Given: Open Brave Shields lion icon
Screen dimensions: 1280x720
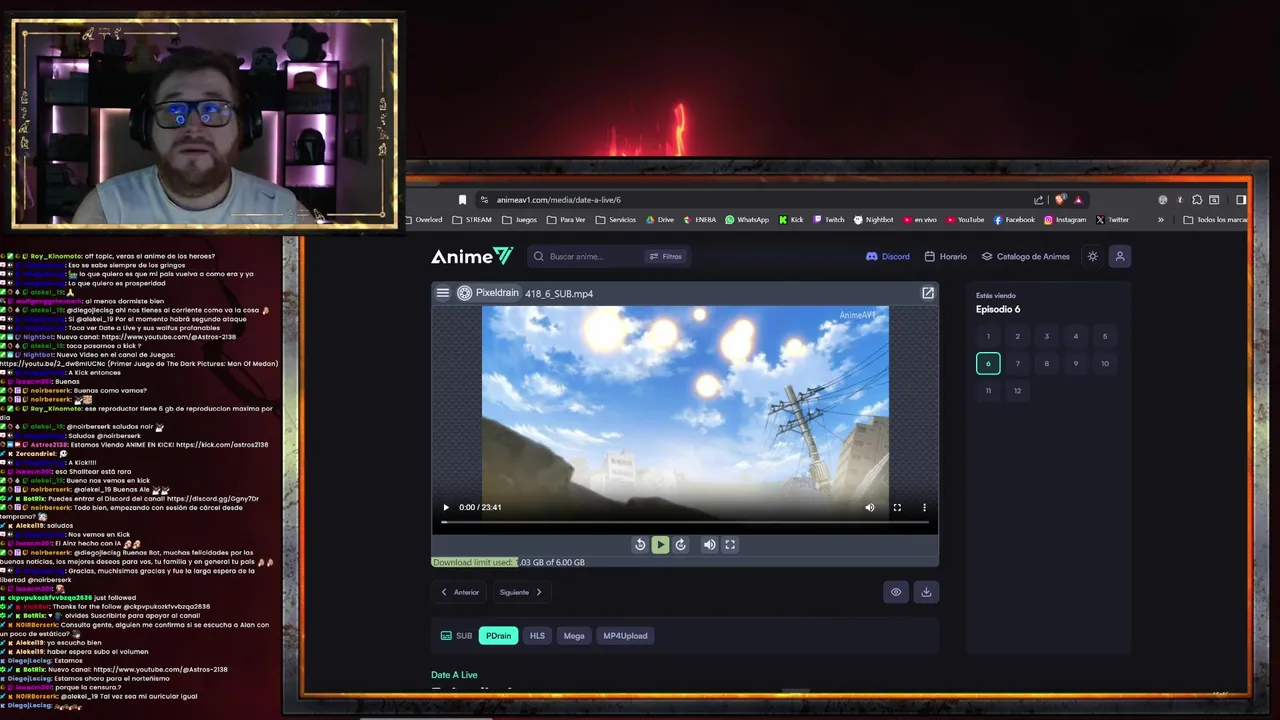Looking at the screenshot, I should pyautogui.click(x=1060, y=200).
